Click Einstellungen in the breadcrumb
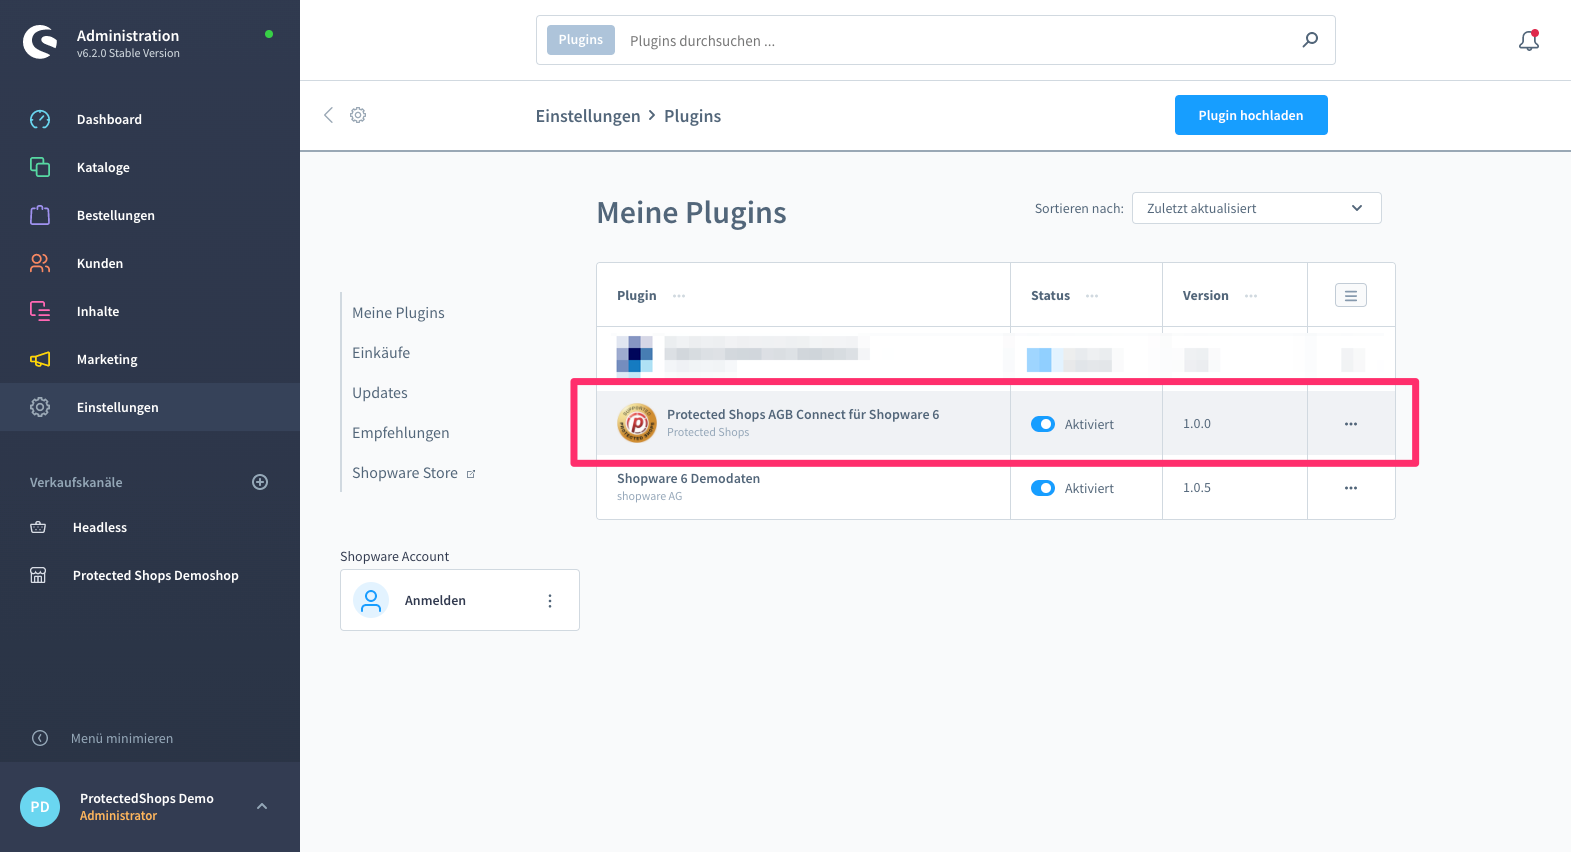Image resolution: width=1571 pixels, height=852 pixels. click(x=588, y=116)
